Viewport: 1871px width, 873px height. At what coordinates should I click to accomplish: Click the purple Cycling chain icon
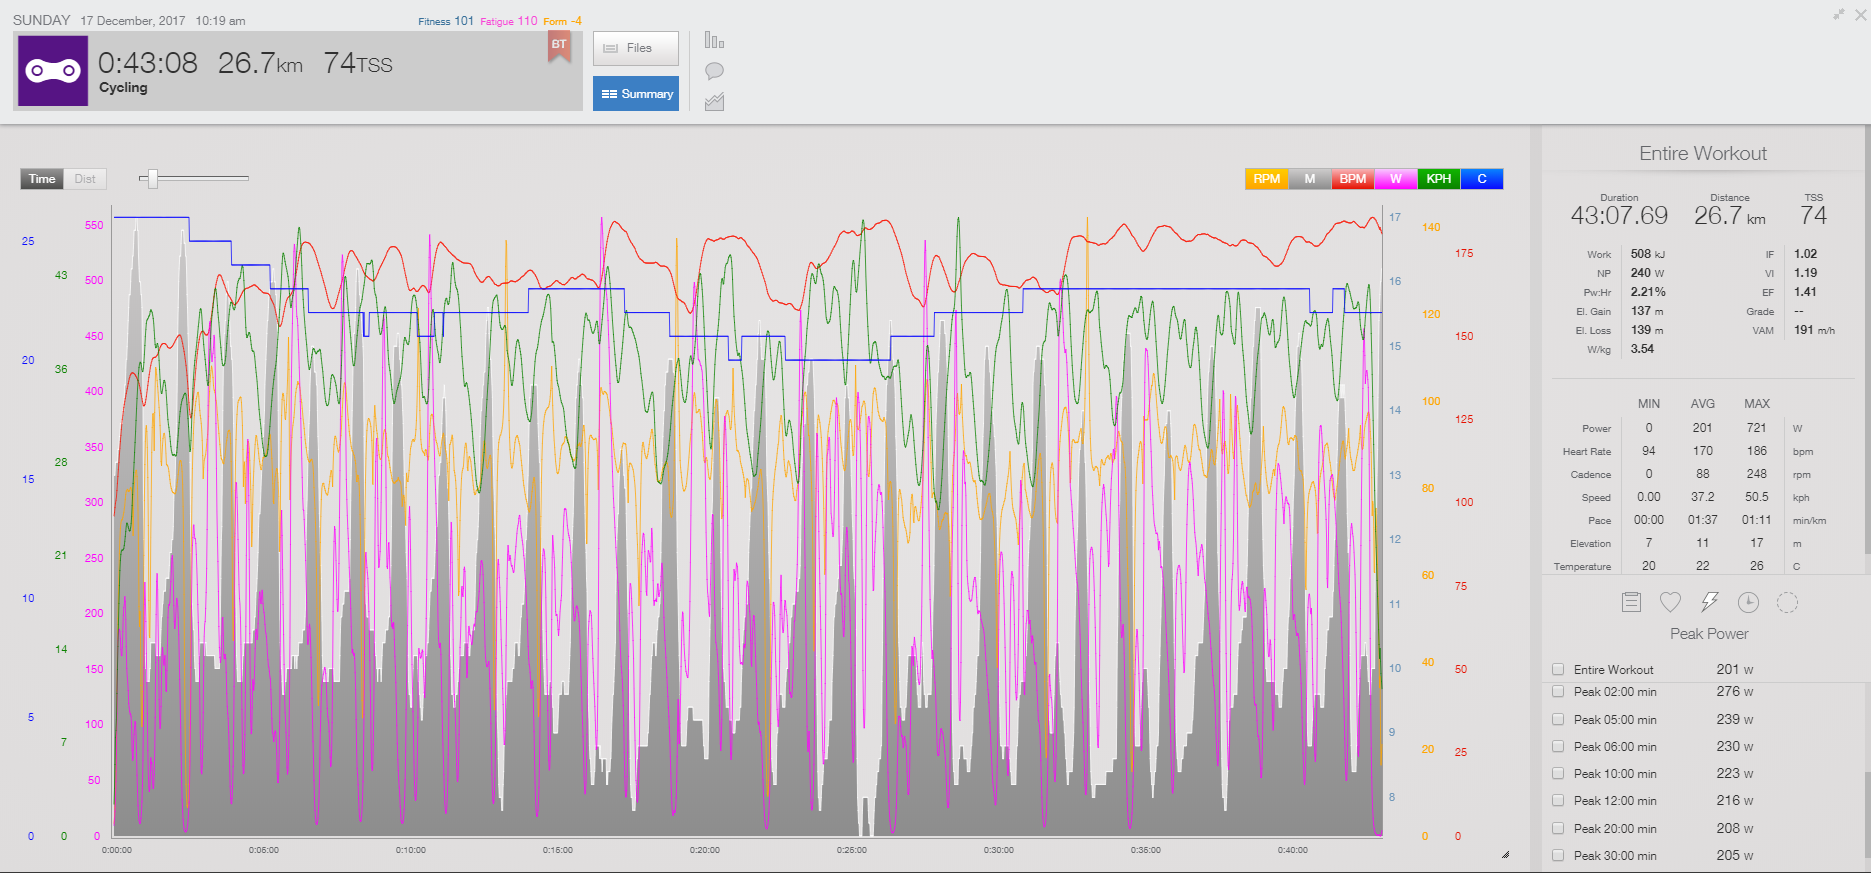point(53,71)
